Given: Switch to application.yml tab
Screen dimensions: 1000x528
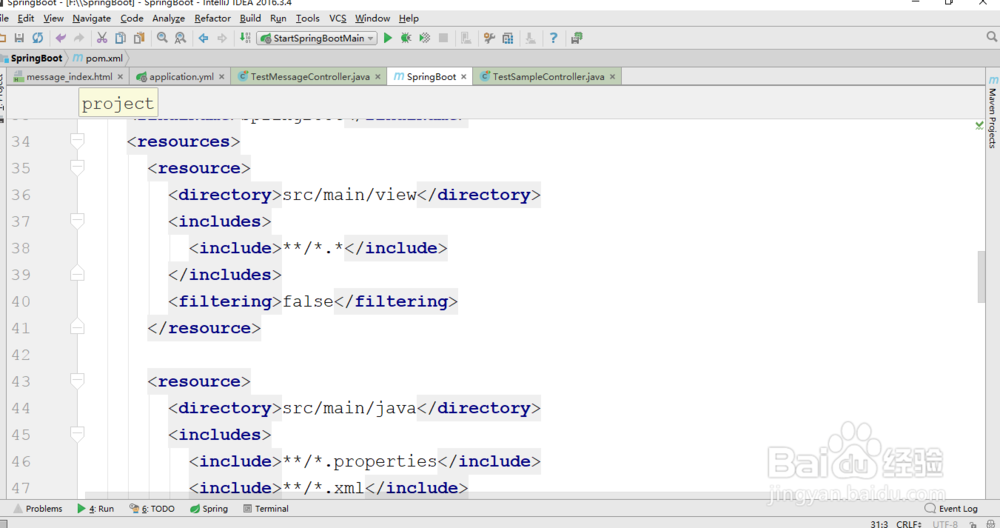Looking at the screenshot, I should click(x=181, y=77).
